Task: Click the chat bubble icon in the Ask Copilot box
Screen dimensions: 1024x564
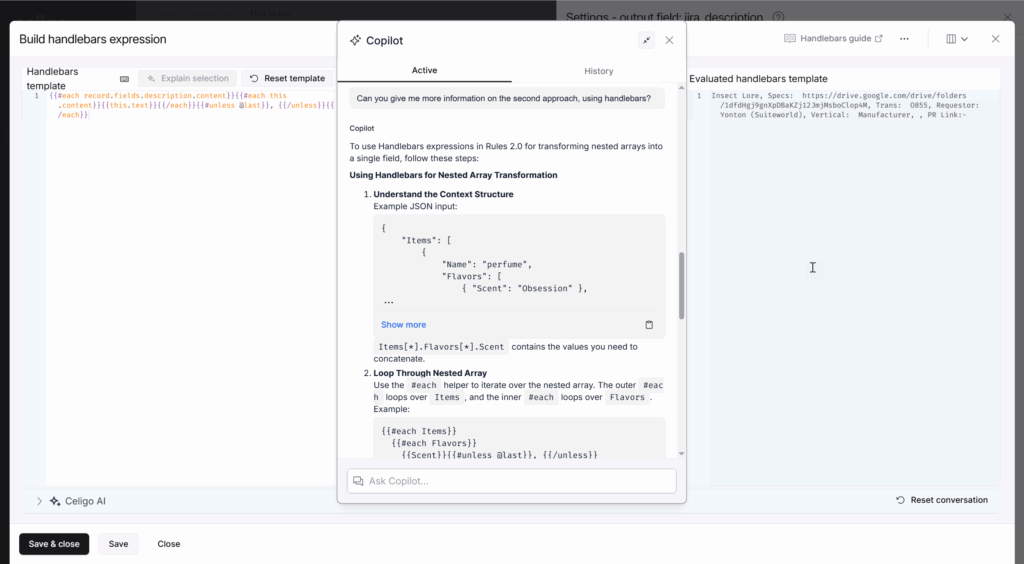Action: (358, 481)
